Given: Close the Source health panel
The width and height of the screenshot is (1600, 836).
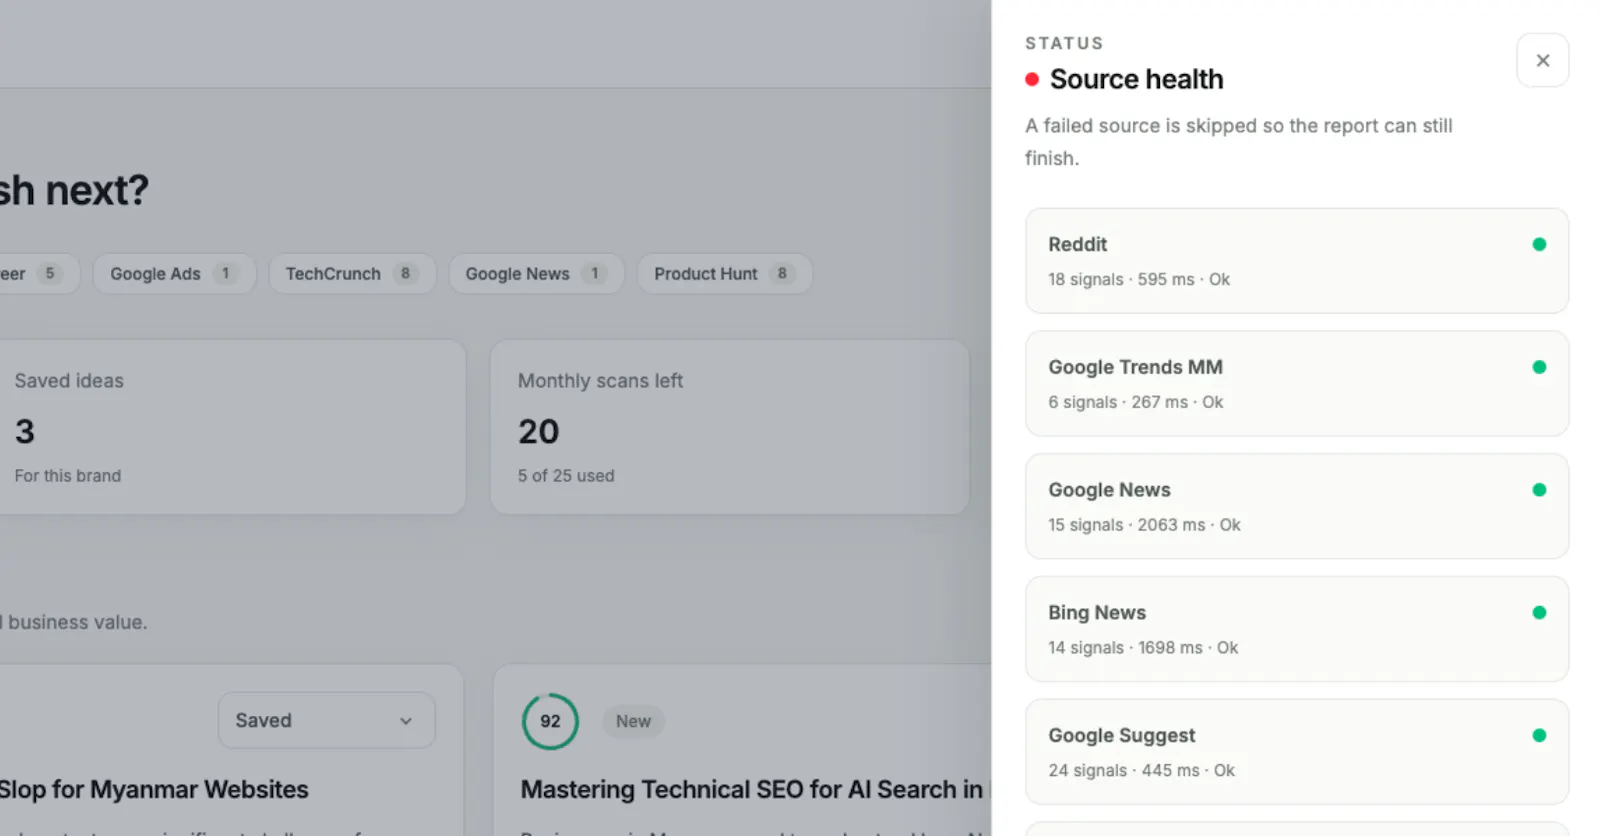Looking at the screenshot, I should [1542, 60].
